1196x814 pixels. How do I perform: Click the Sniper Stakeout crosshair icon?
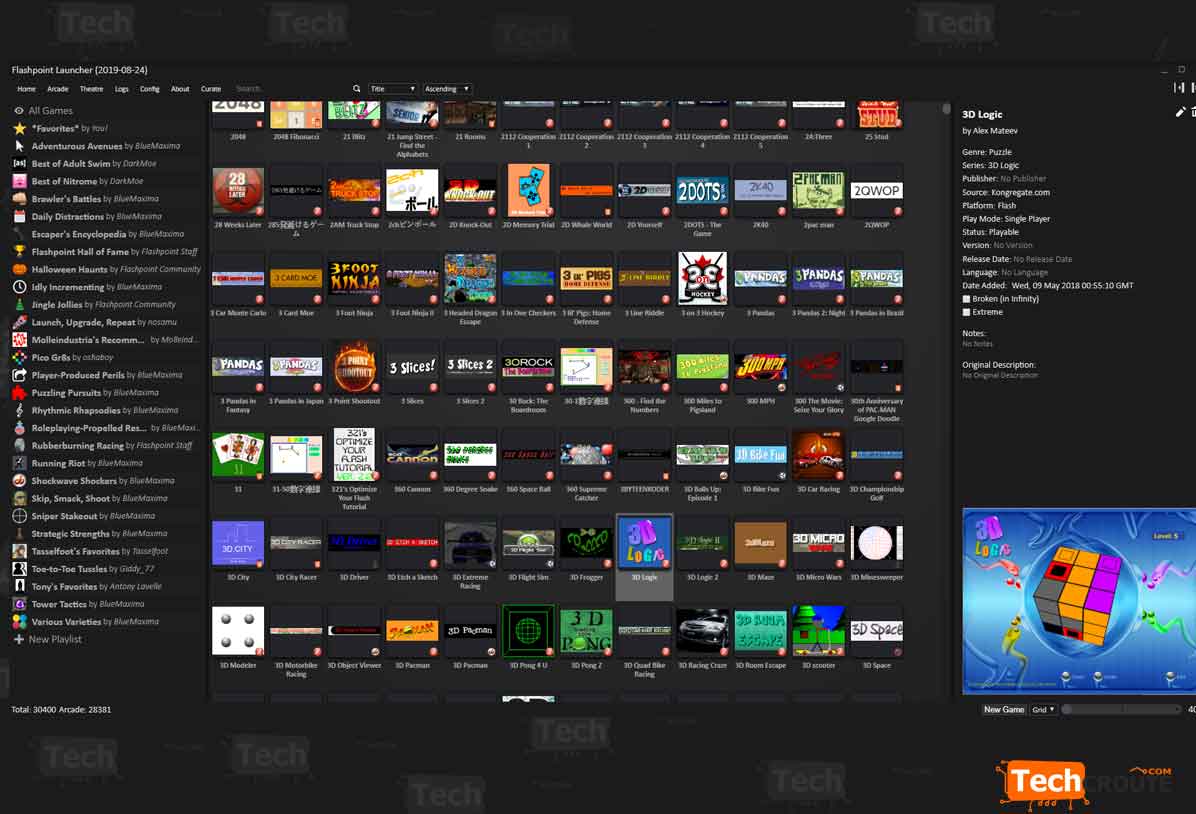[19, 516]
